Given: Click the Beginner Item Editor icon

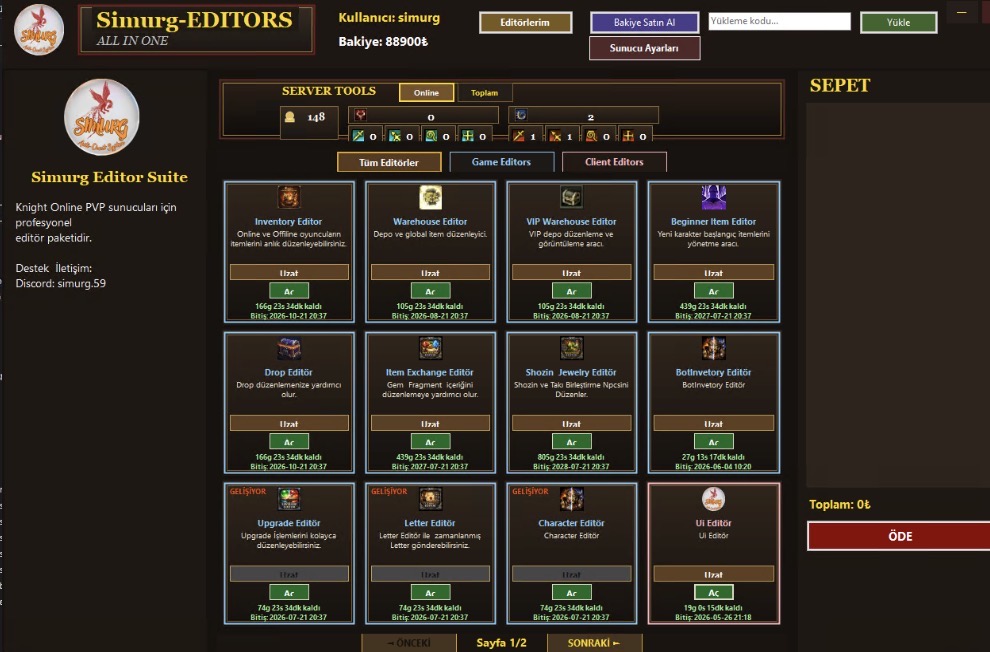Looking at the screenshot, I should click(713, 198).
